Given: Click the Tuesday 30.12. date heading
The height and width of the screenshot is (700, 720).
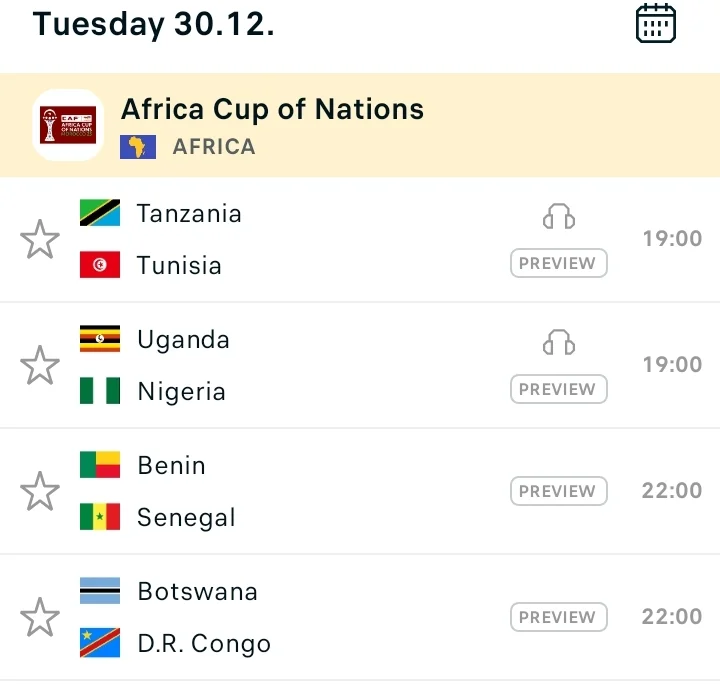Looking at the screenshot, I should pos(154,23).
